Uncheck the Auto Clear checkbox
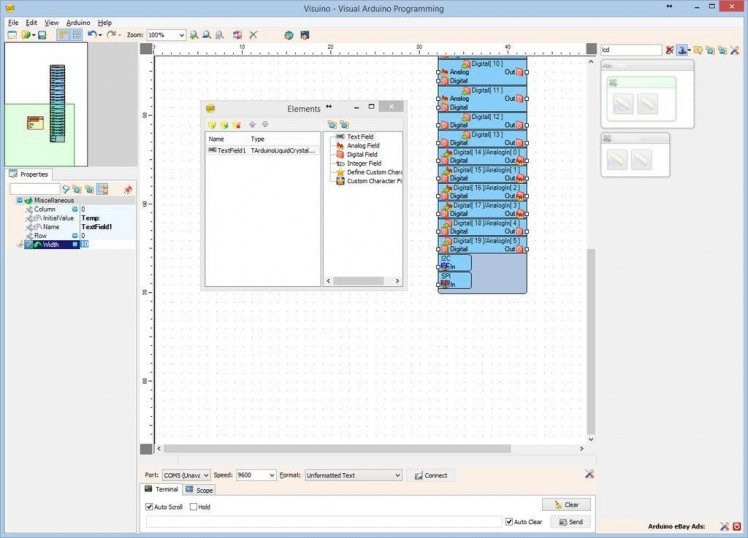The image size is (748, 538). [x=509, y=522]
